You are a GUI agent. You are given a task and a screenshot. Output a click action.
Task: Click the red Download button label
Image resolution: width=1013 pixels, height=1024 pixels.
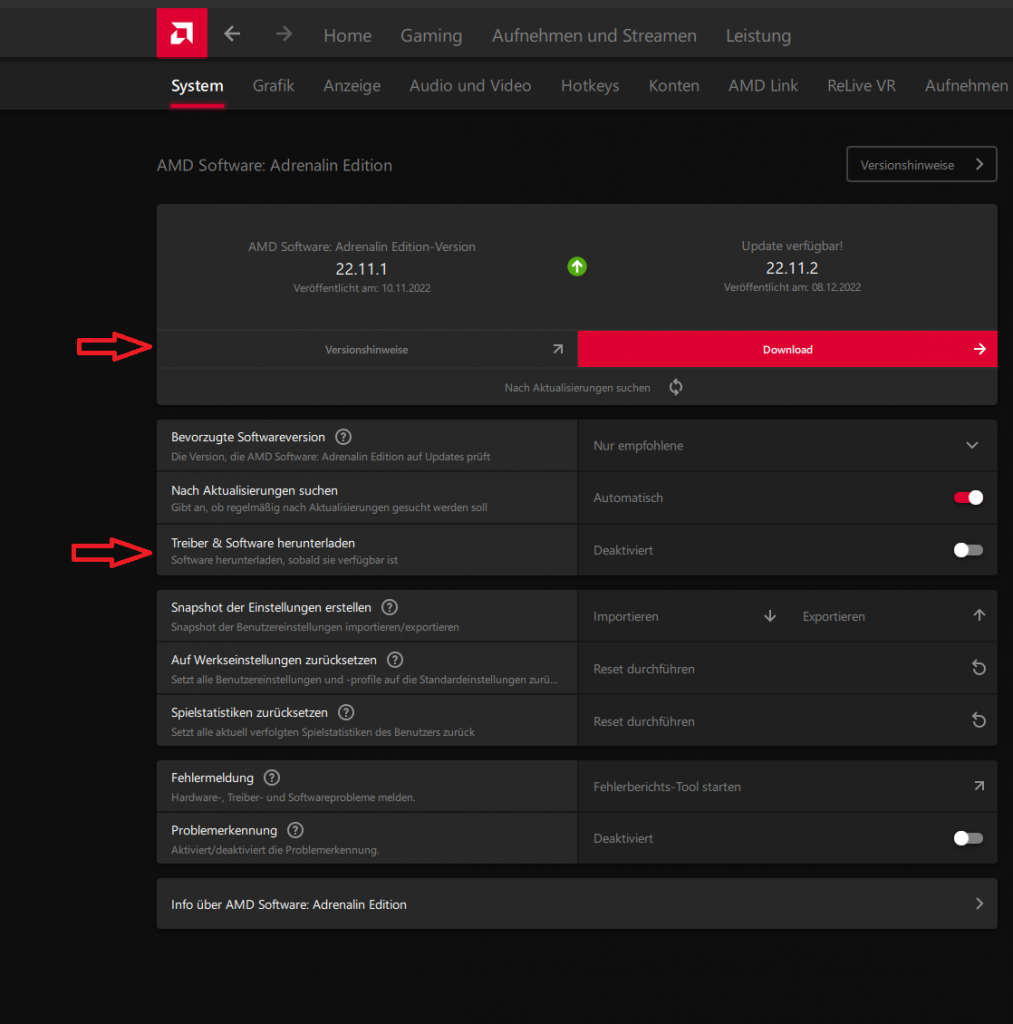click(x=788, y=349)
